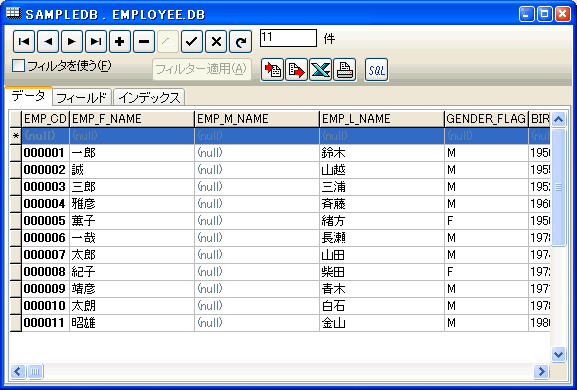Click the EMP_M_NAME null cell in row 000009
Image resolution: width=577 pixels, height=390 pixels.
pos(256,289)
